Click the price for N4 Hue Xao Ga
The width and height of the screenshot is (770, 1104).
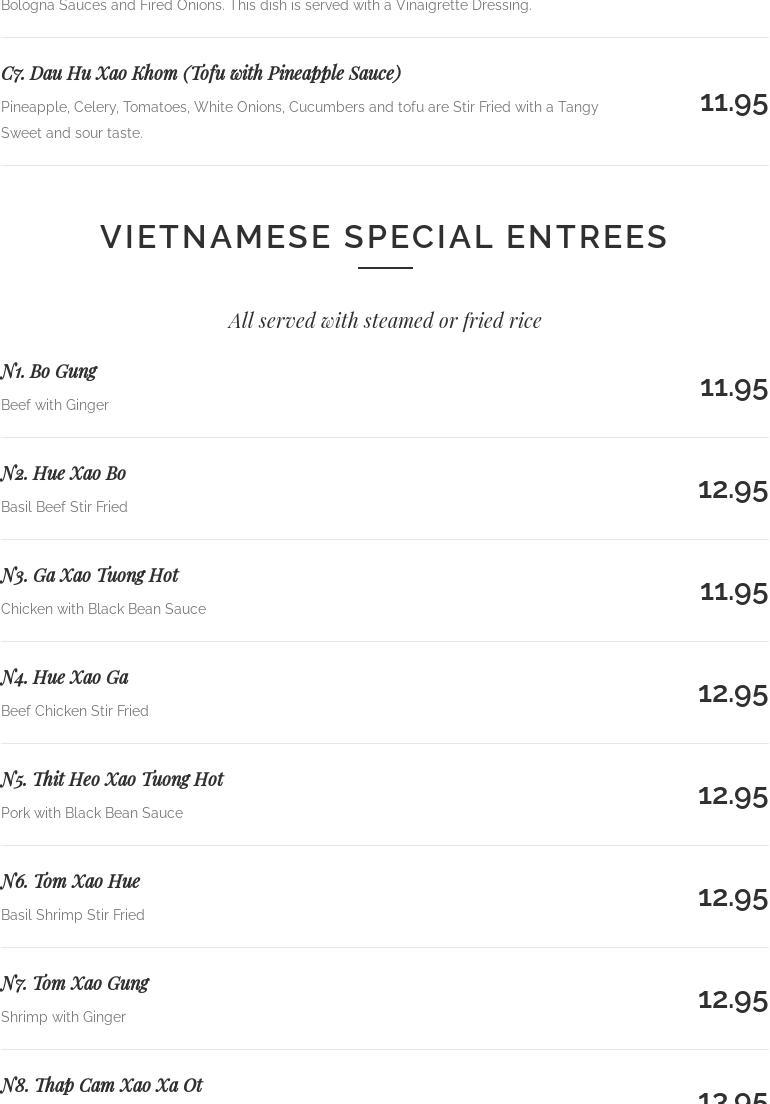click(732, 692)
